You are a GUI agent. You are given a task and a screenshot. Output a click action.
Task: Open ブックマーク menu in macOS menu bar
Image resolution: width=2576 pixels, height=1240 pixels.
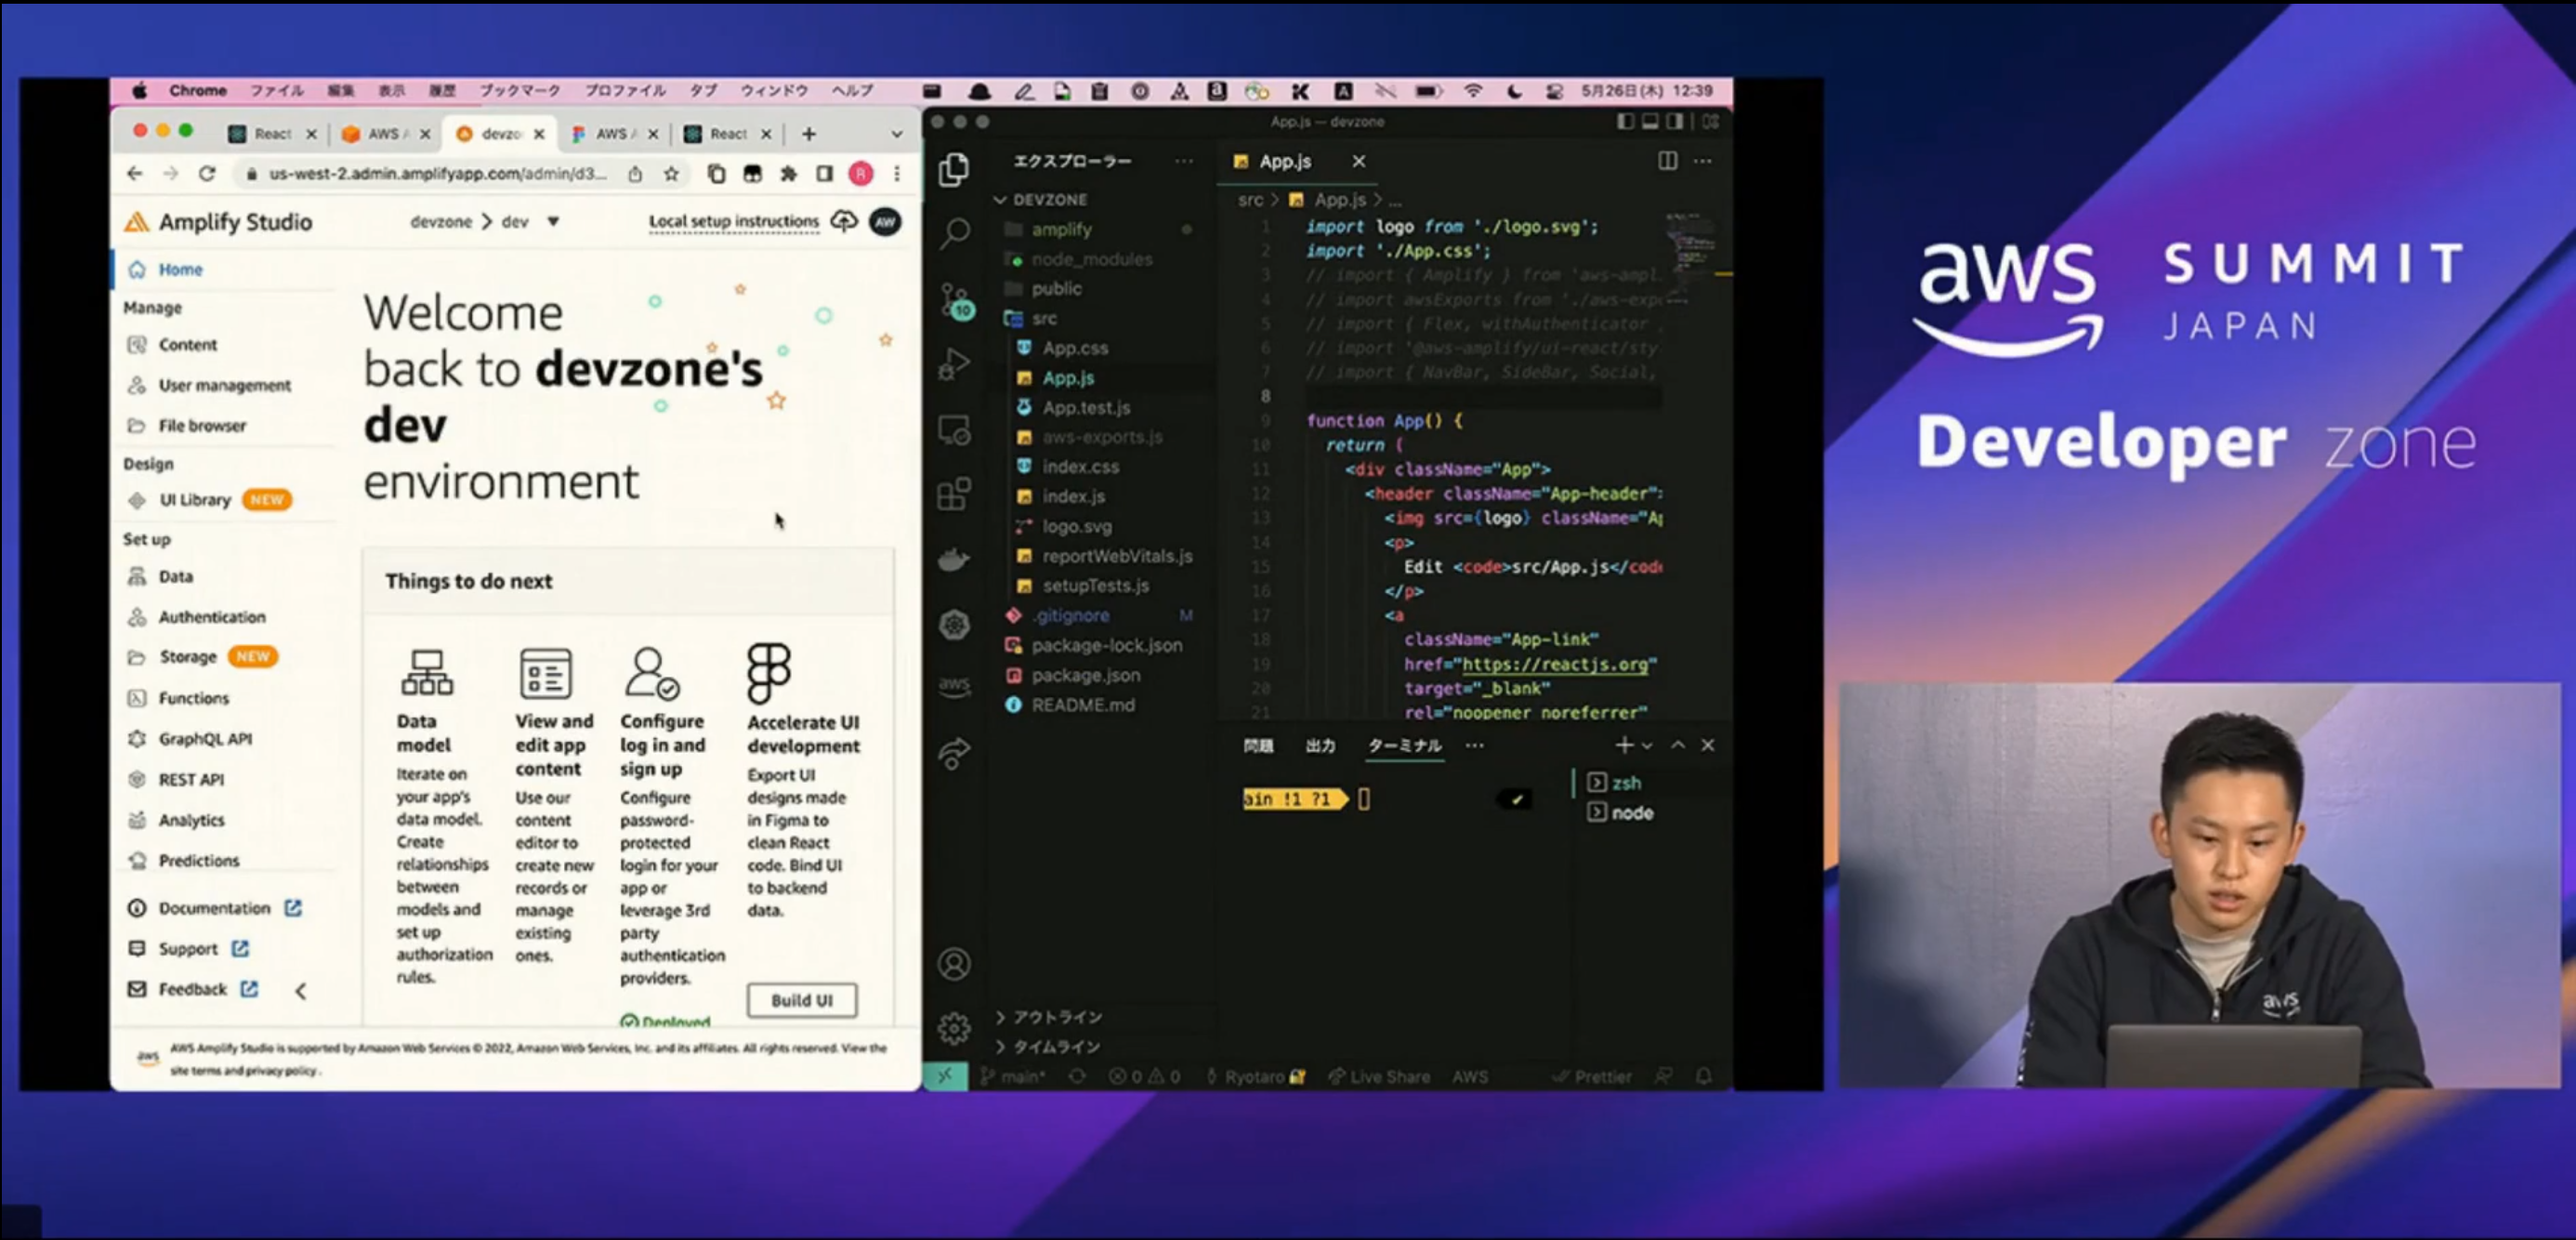(x=519, y=90)
